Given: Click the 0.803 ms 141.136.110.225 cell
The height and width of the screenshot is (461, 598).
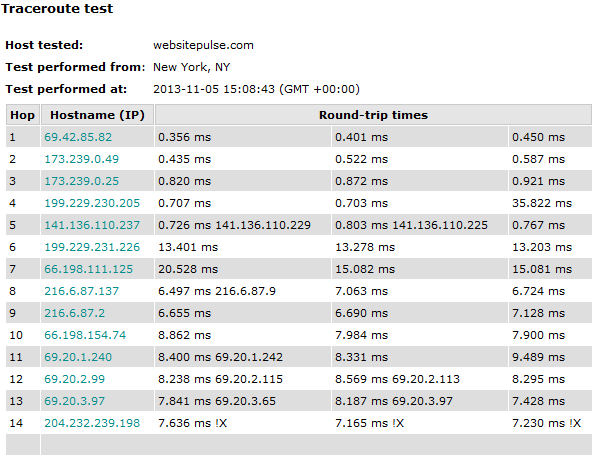Looking at the screenshot, I should (420, 225).
